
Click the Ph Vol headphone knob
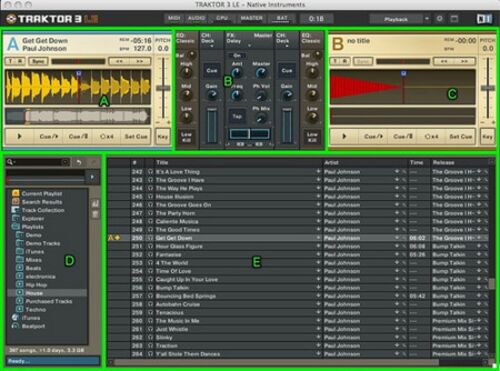(x=261, y=96)
